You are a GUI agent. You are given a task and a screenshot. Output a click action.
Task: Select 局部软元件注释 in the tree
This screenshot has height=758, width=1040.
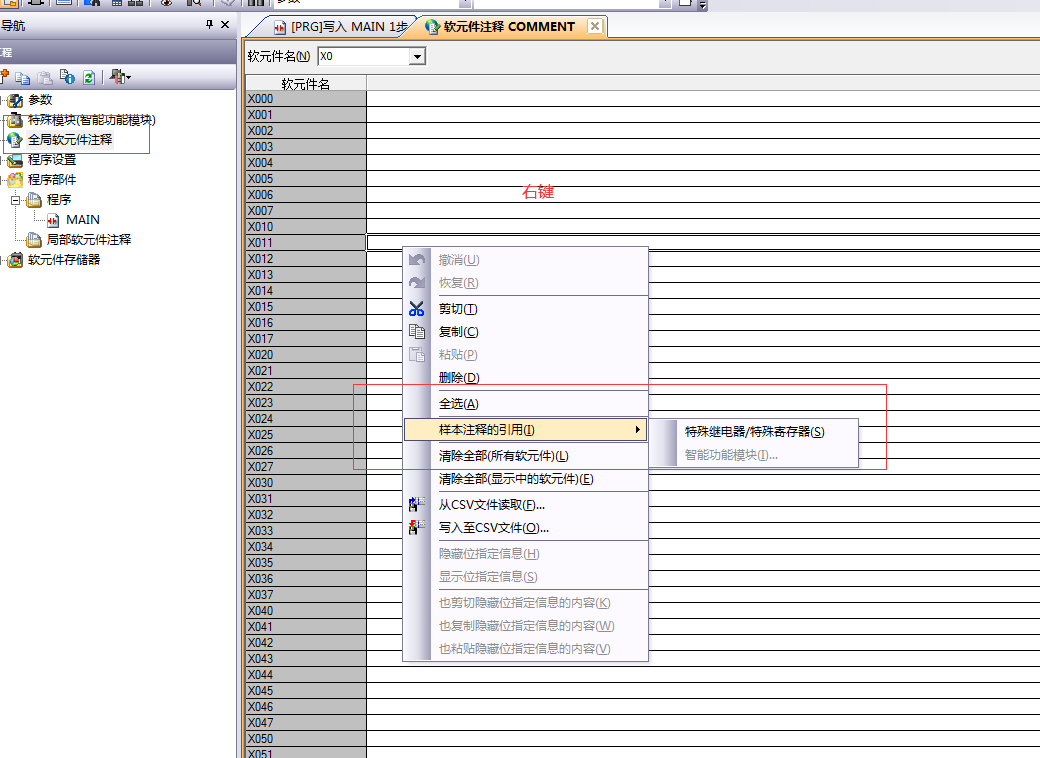(x=88, y=240)
